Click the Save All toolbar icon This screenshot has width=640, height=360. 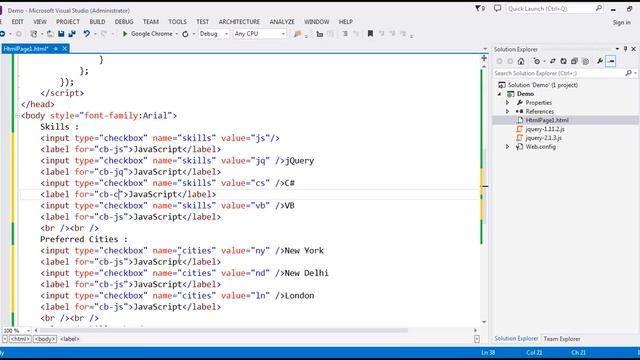(x=72, y=34)
